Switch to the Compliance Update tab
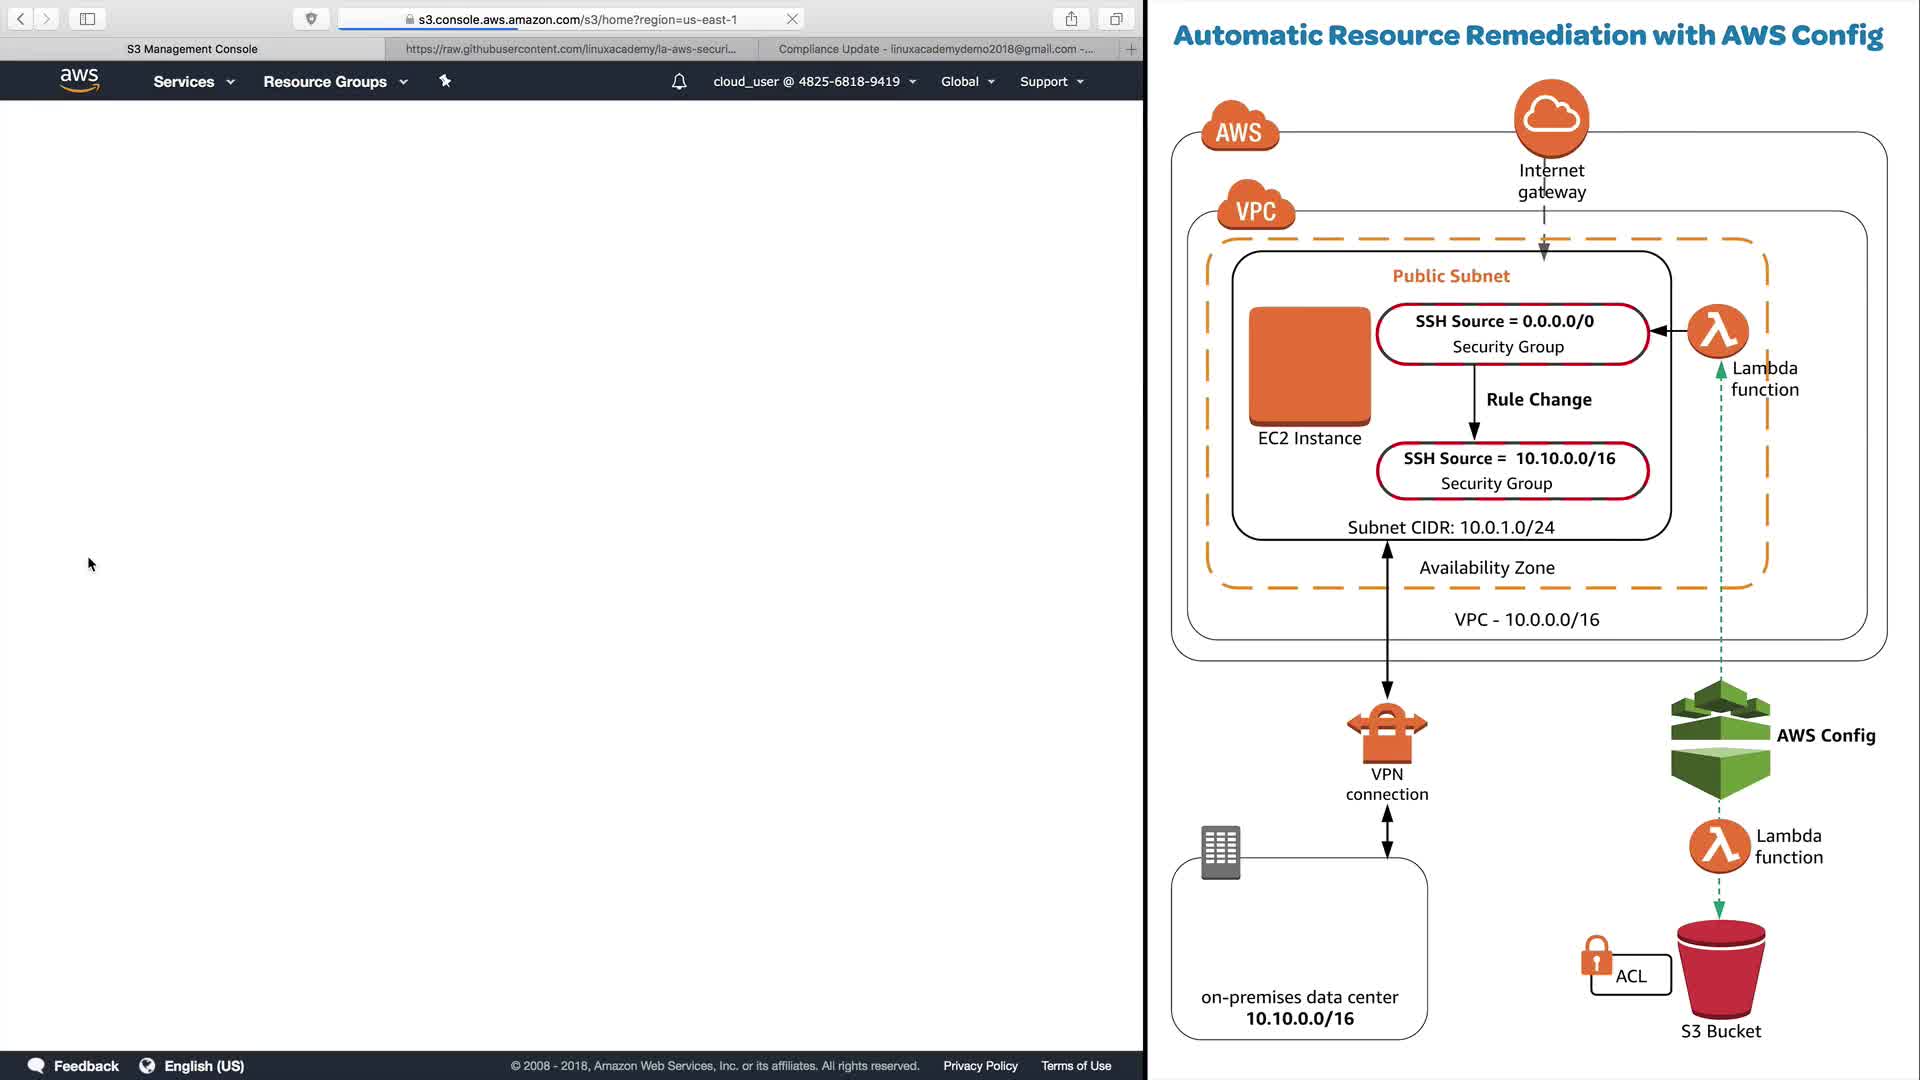Screen dimensions: 1920x1080 click(x=935, y=49)
